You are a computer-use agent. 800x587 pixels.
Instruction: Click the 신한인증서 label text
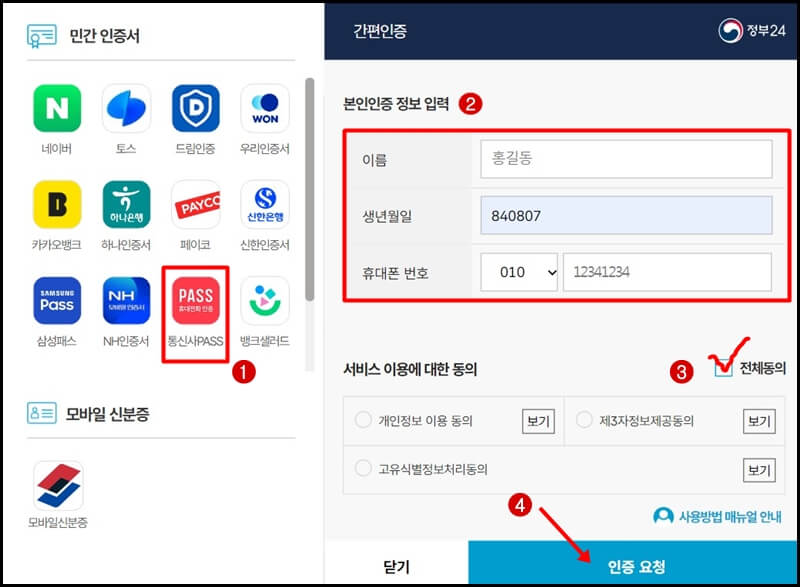265,245
